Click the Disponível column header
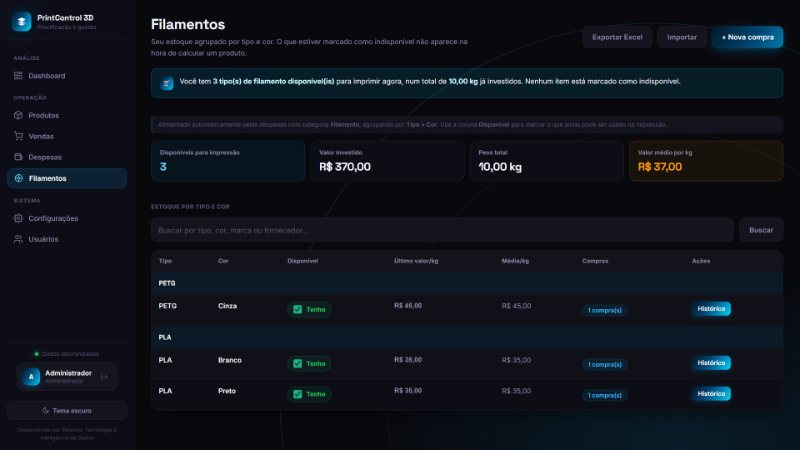Screen dimensions: 800x450 coord(303,261)
